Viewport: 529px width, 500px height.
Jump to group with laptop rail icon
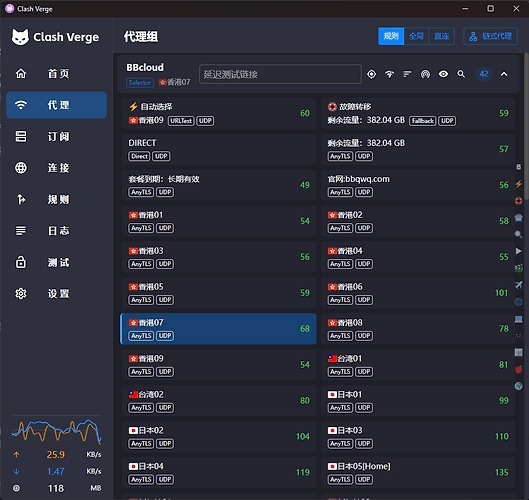tap(519, 319)
